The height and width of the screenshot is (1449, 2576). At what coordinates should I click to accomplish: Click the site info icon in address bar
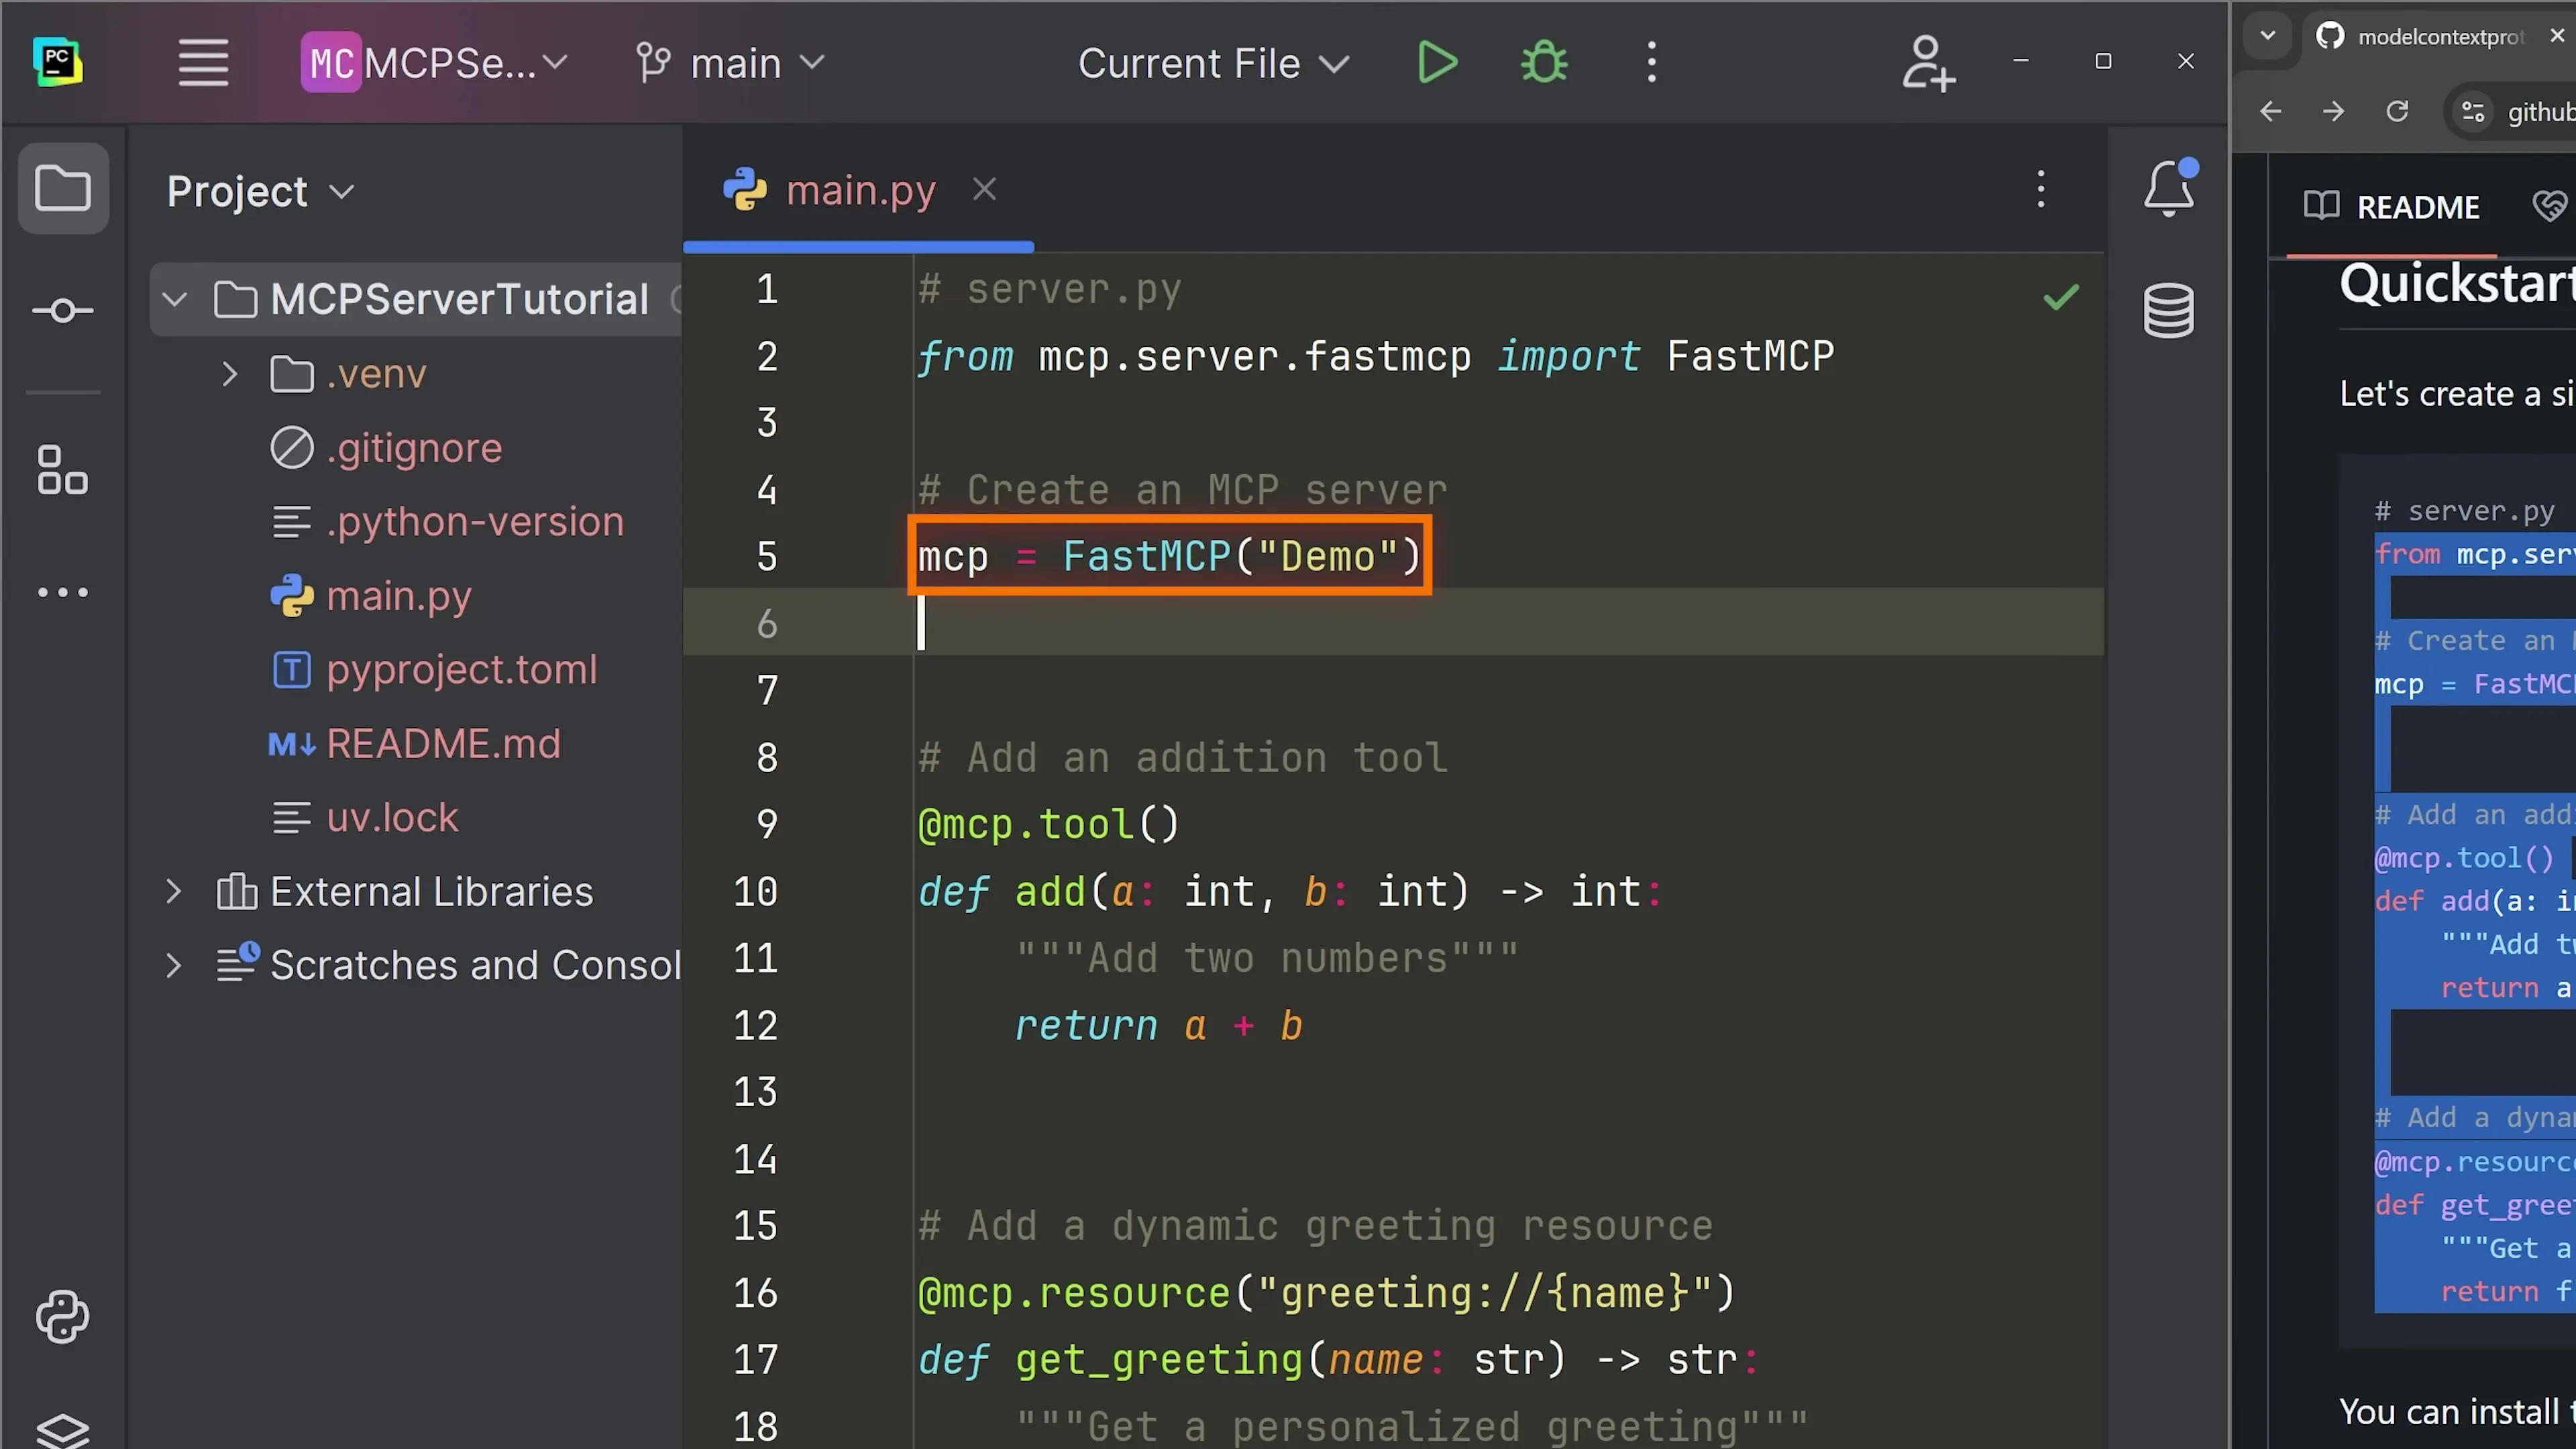point(2473,112)
